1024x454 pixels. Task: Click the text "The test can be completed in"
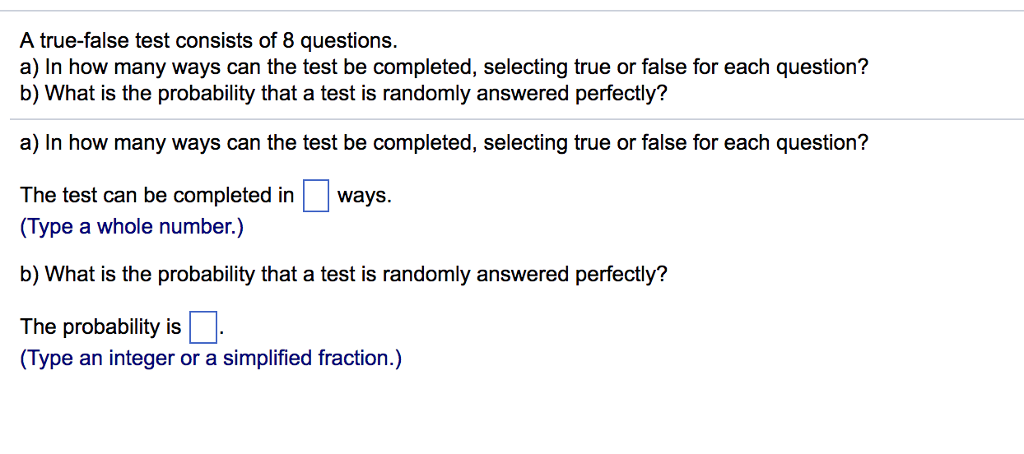pyautogui.click(x=157, y=195)
